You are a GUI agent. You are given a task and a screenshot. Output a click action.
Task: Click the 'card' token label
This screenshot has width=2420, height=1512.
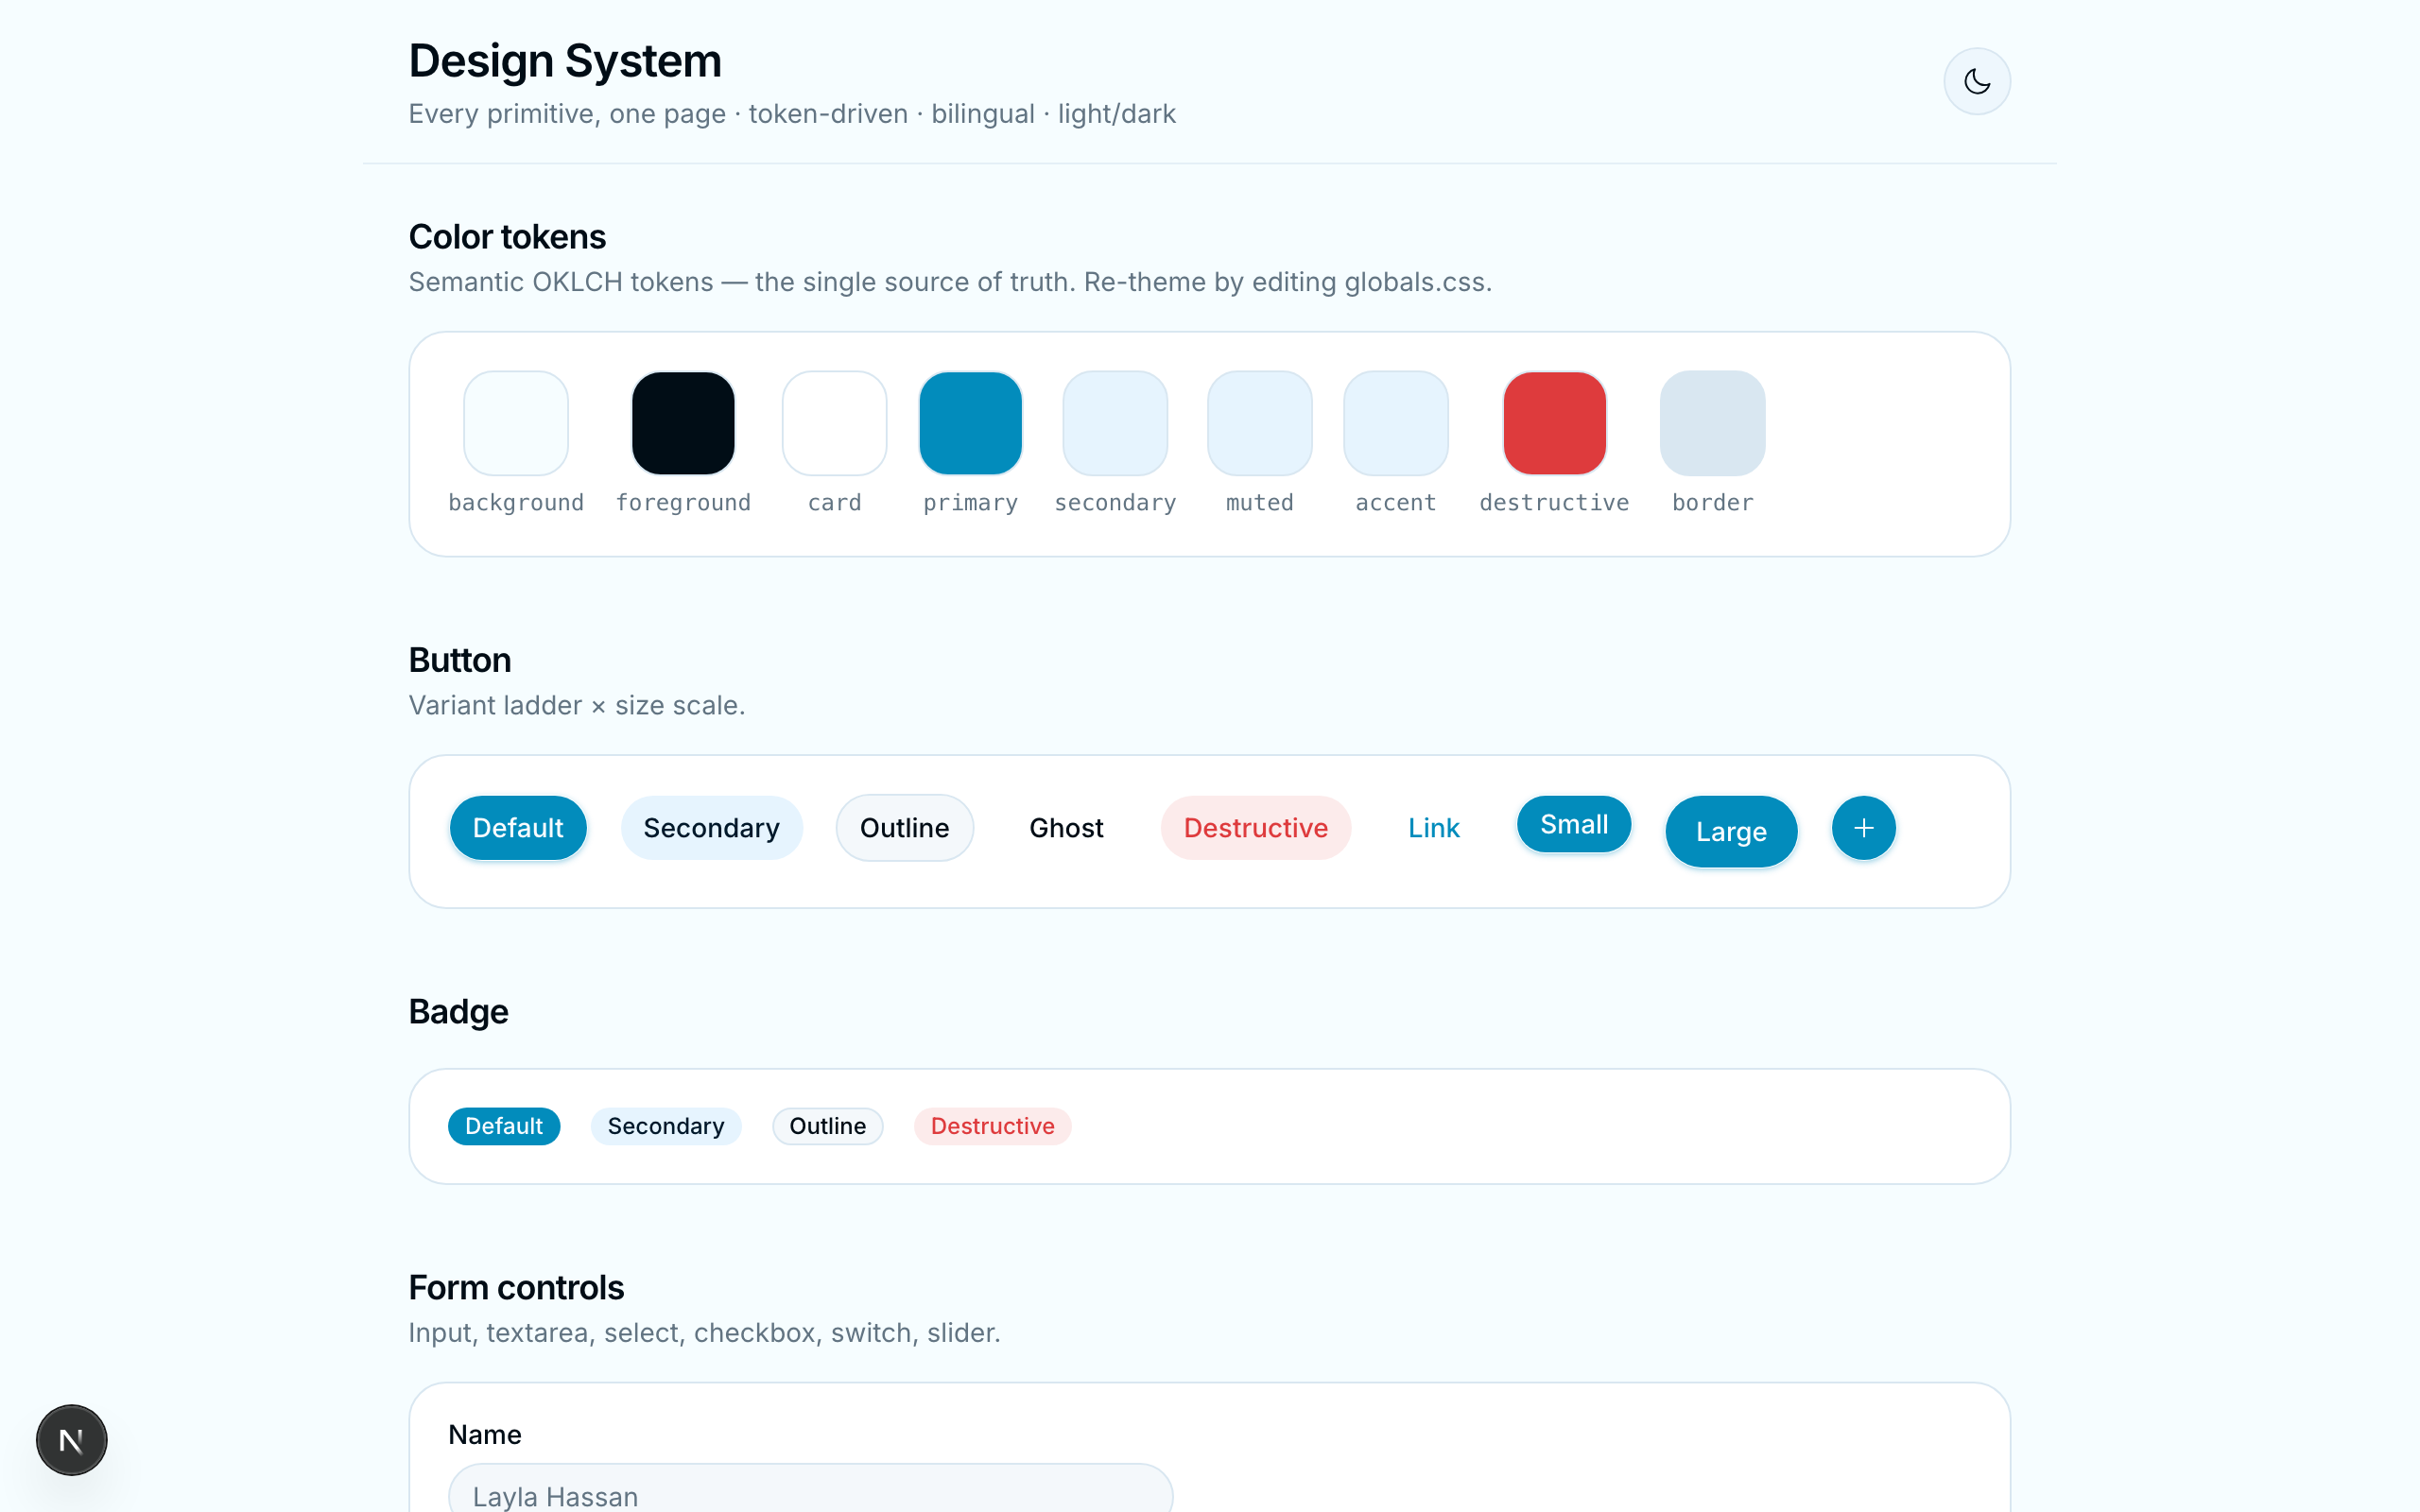834,503
